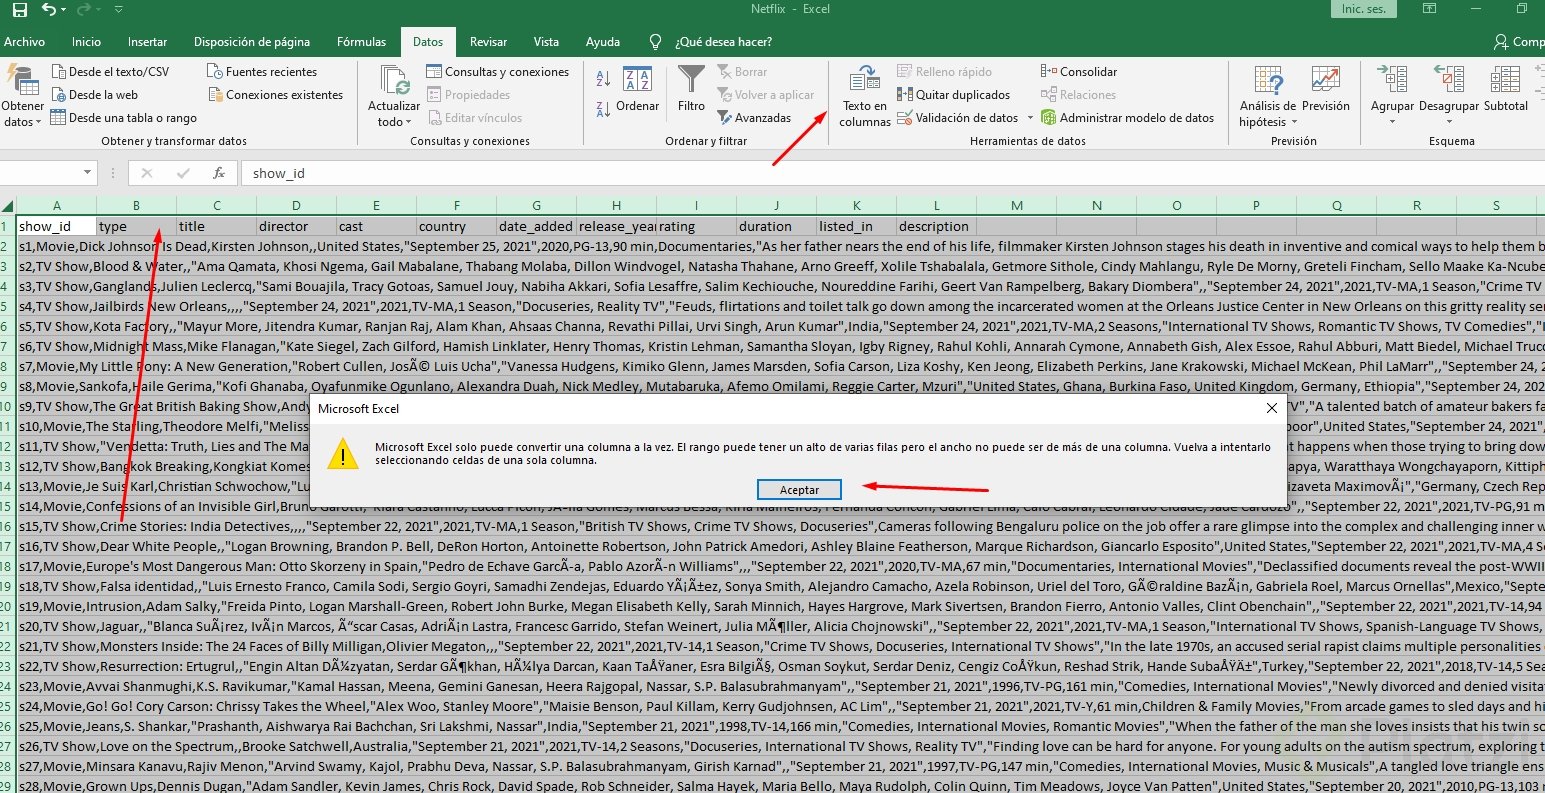Click Consolidar in data tools
Image resolution: width=1545 pixels, height=793 pixels.
coord(1079,72)
